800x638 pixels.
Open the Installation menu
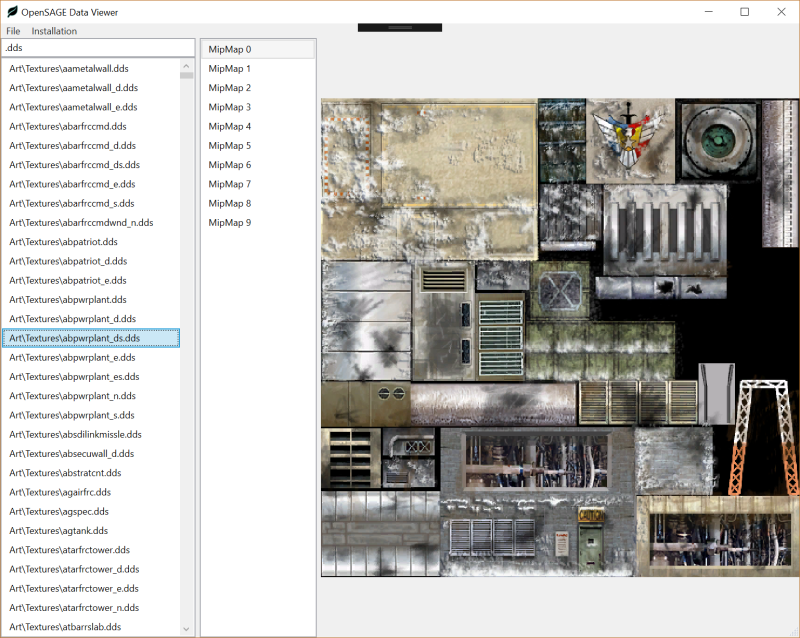pos(53,31)
